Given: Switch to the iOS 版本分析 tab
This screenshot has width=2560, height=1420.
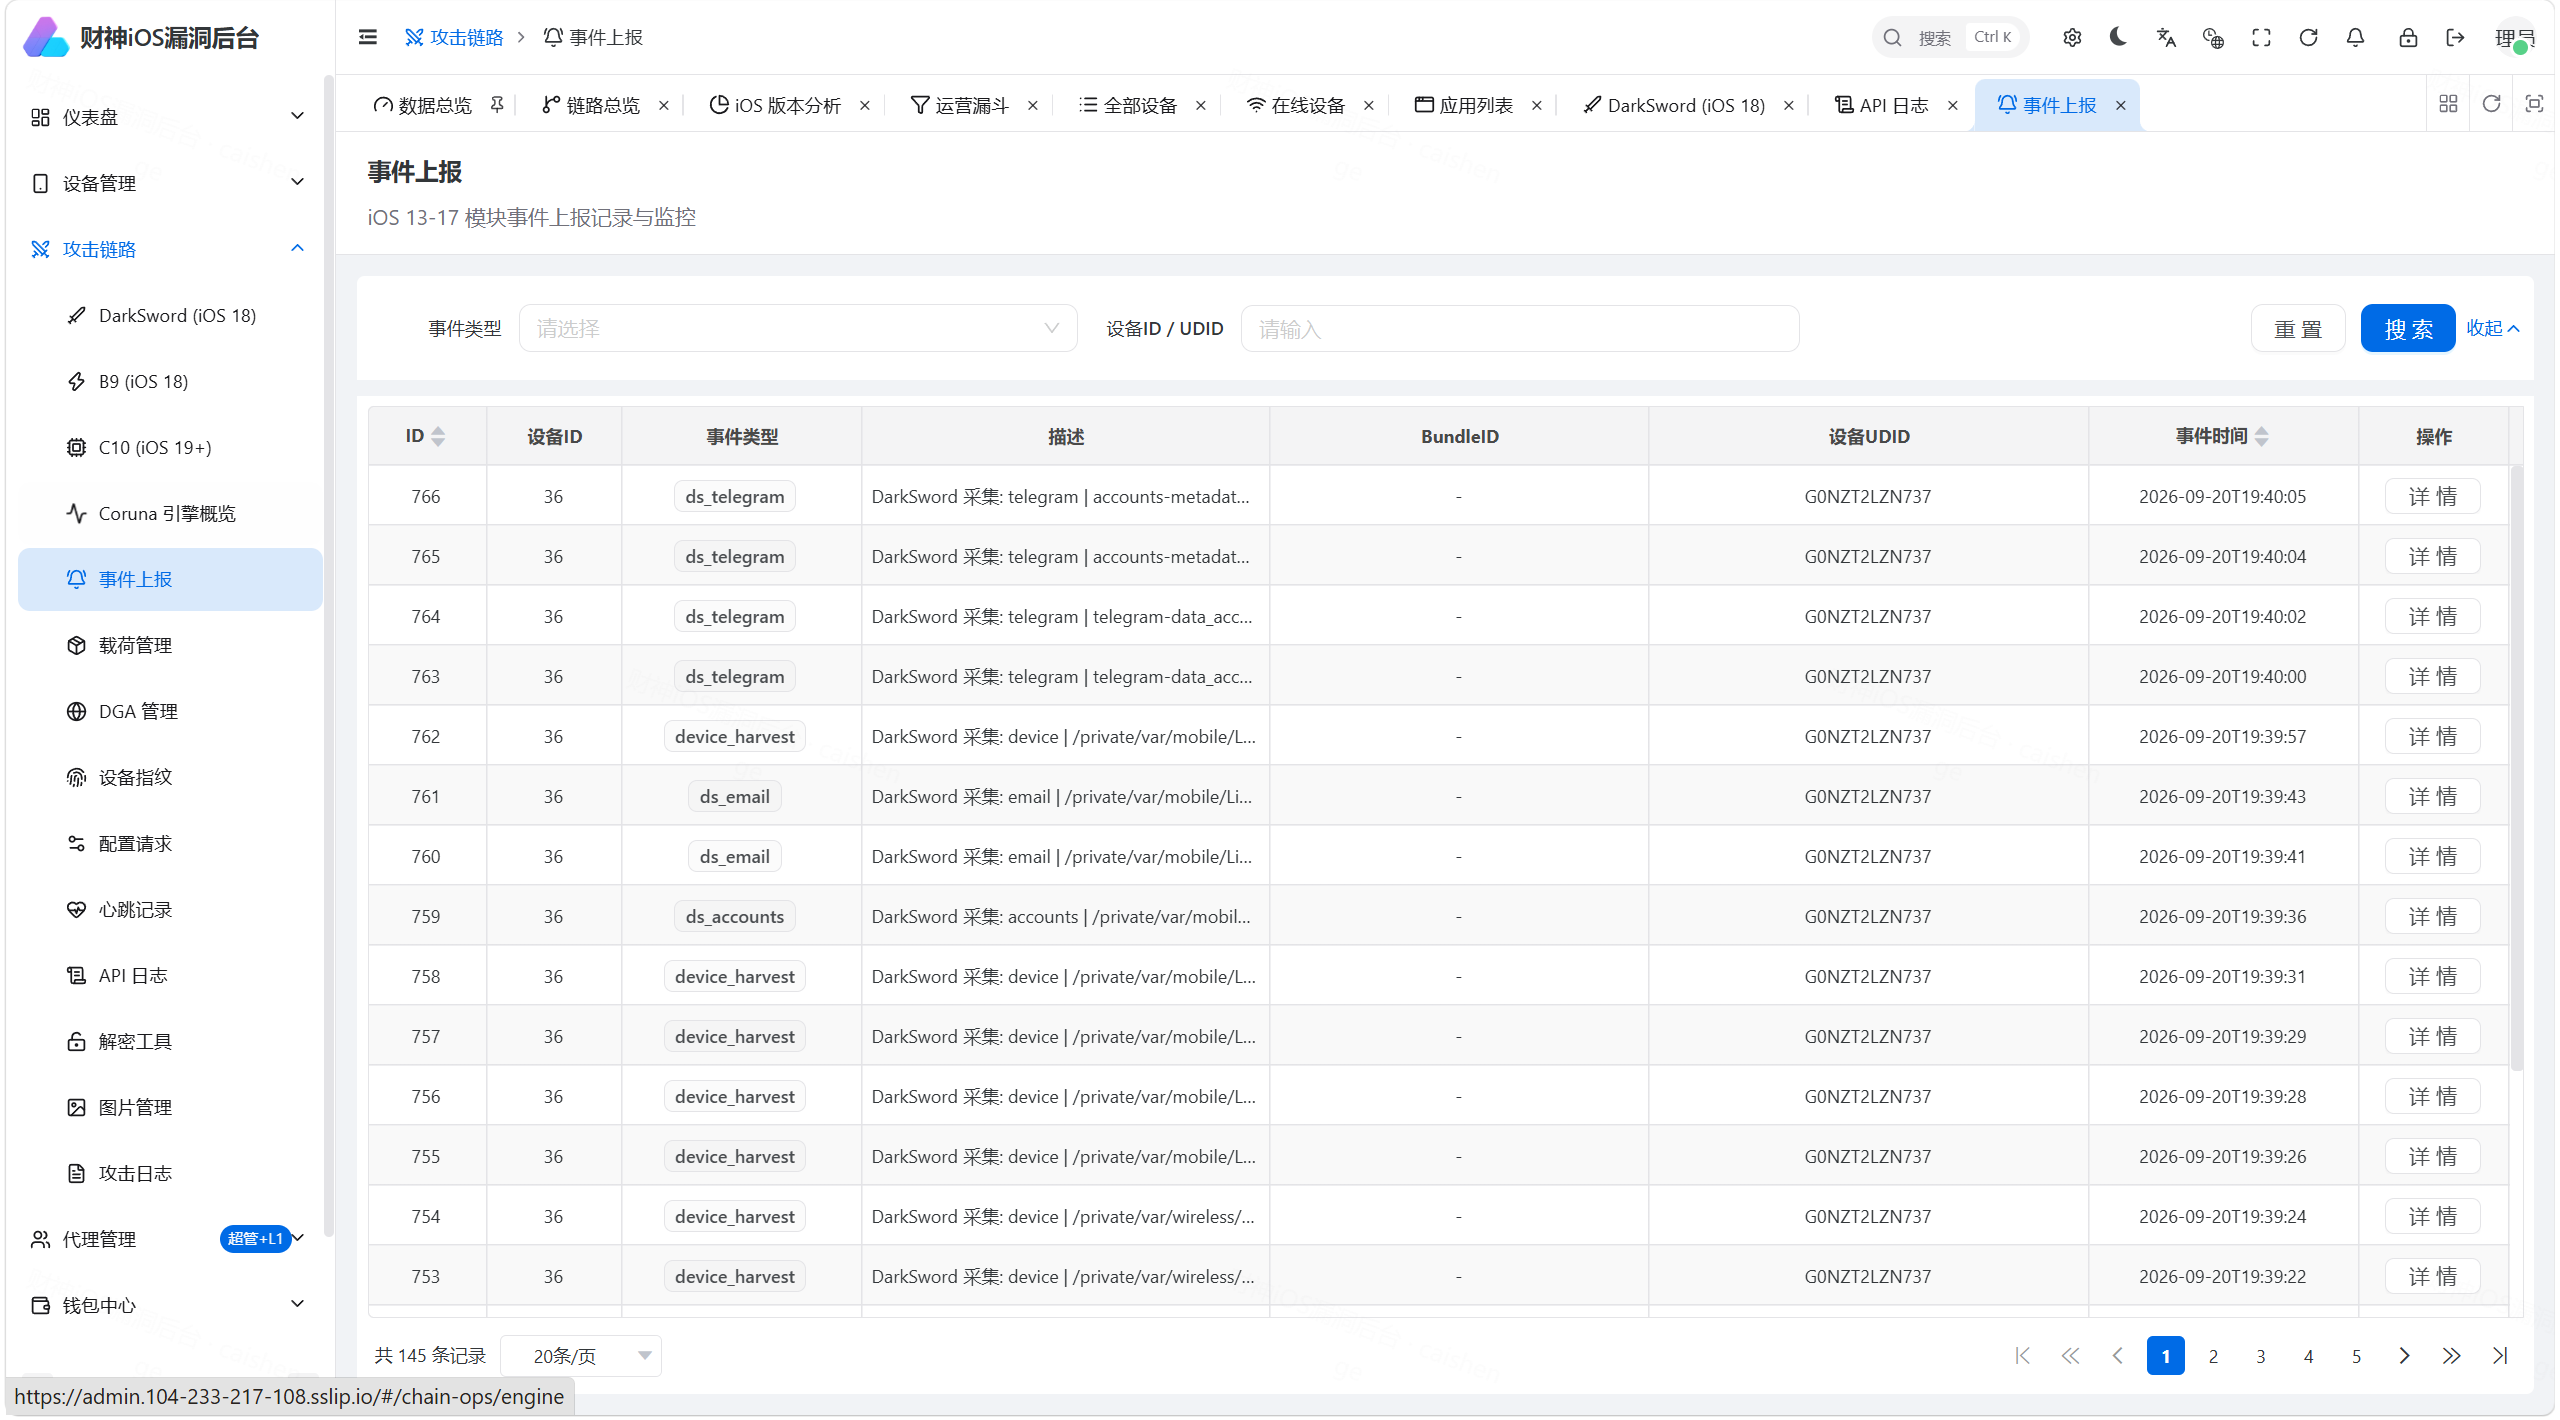Looking at the screenshot, I should pos(776,105).
